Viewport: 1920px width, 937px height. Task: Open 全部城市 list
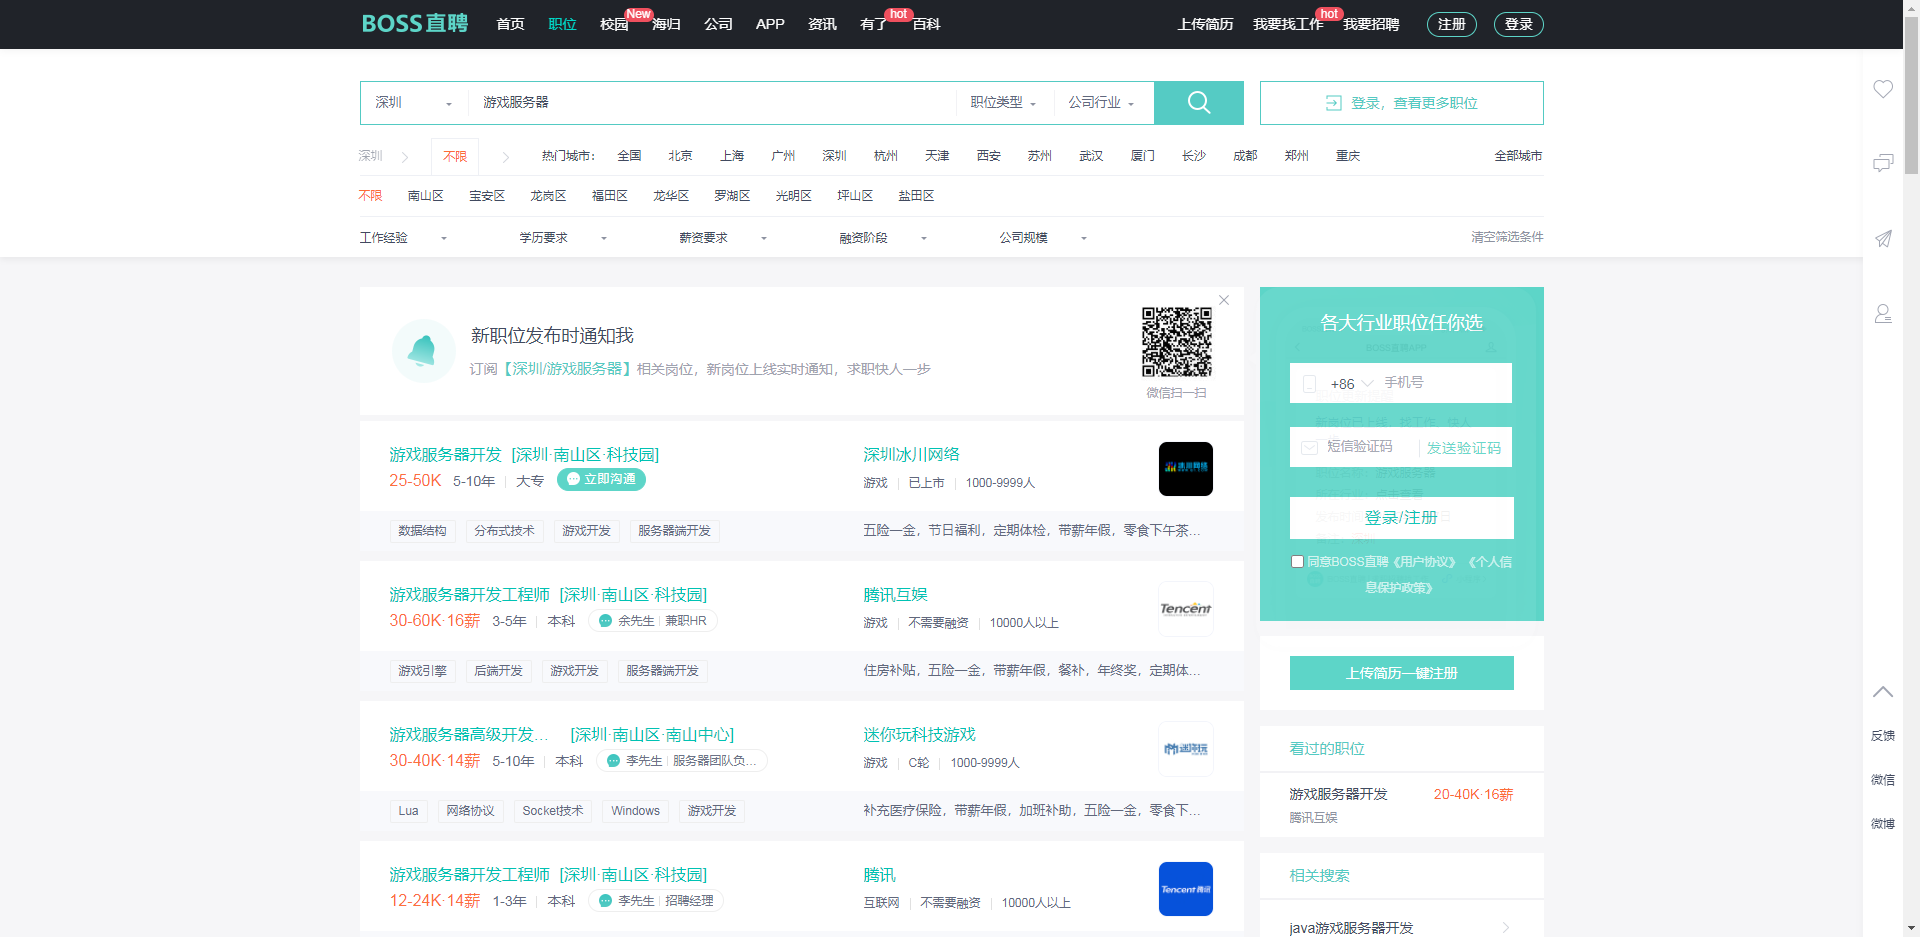(1518, 156)
